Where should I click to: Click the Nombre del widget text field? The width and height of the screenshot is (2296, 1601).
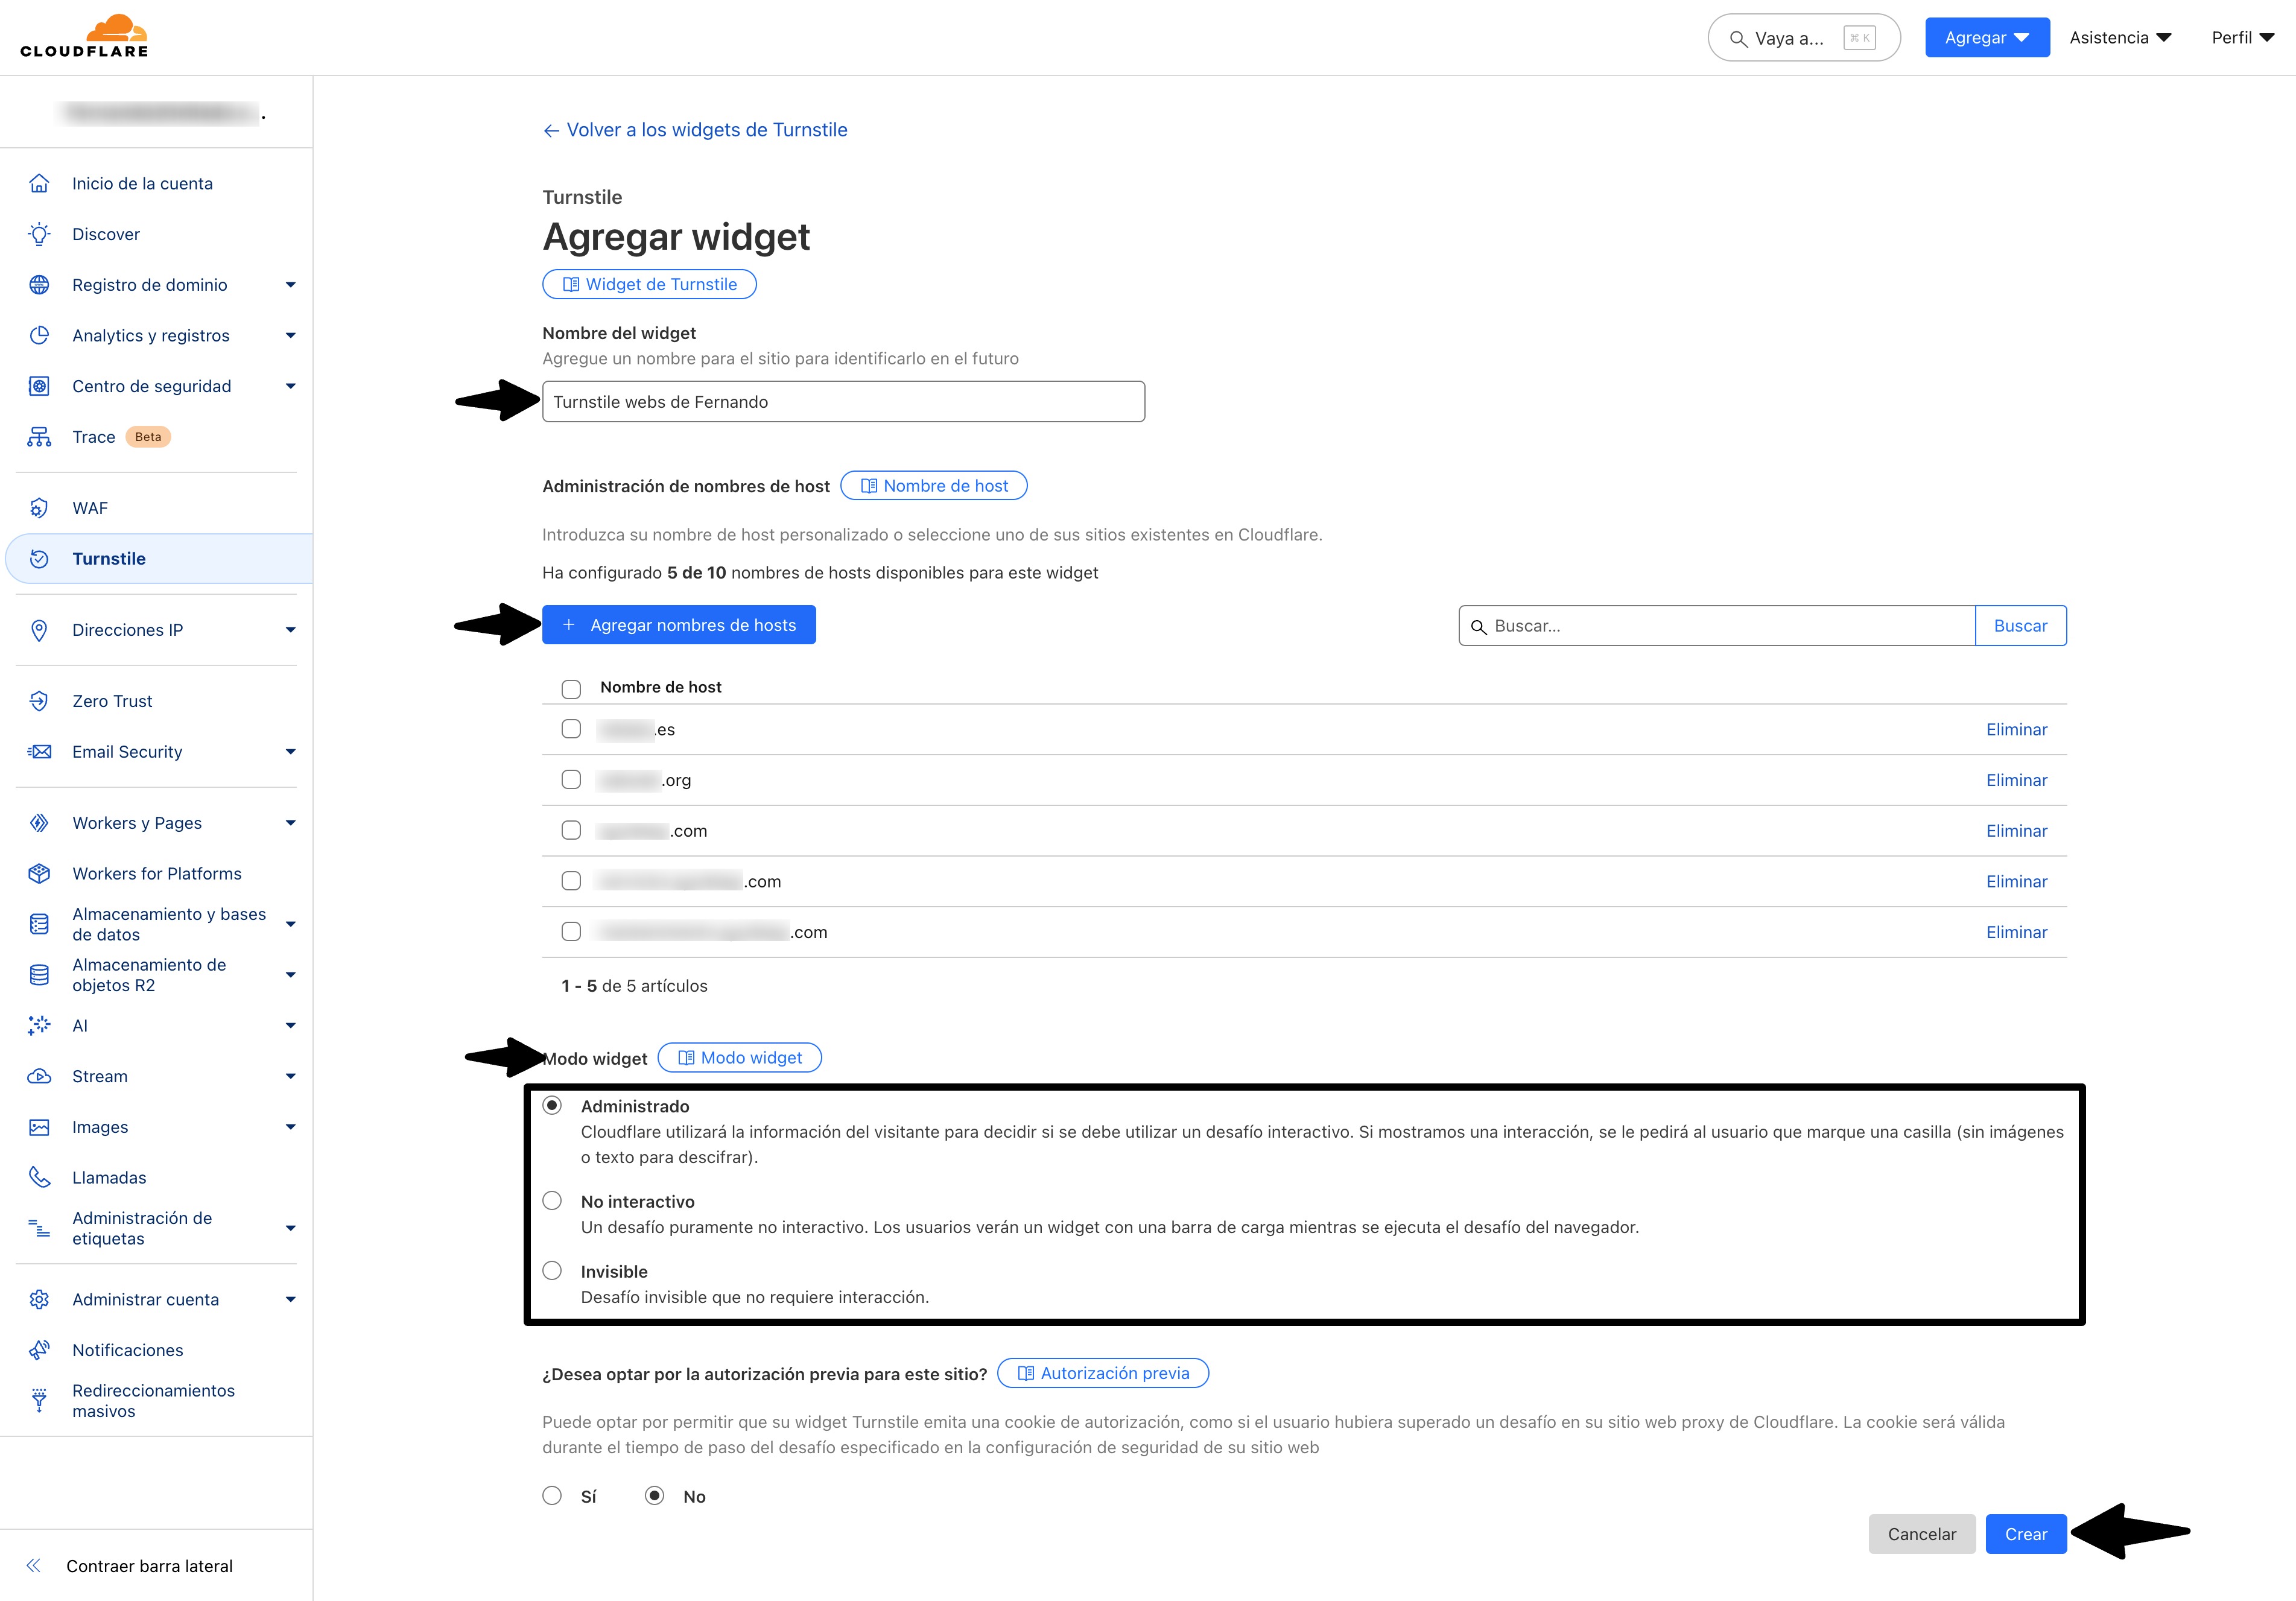[x=843, y=401]
